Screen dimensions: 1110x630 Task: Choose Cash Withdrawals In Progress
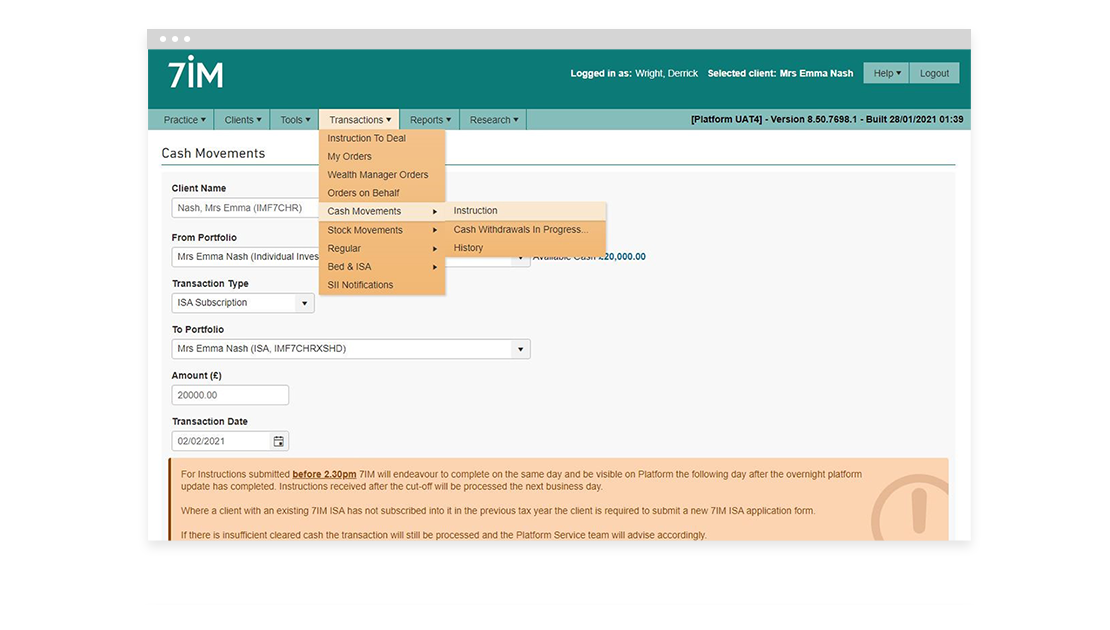[526, 229]
